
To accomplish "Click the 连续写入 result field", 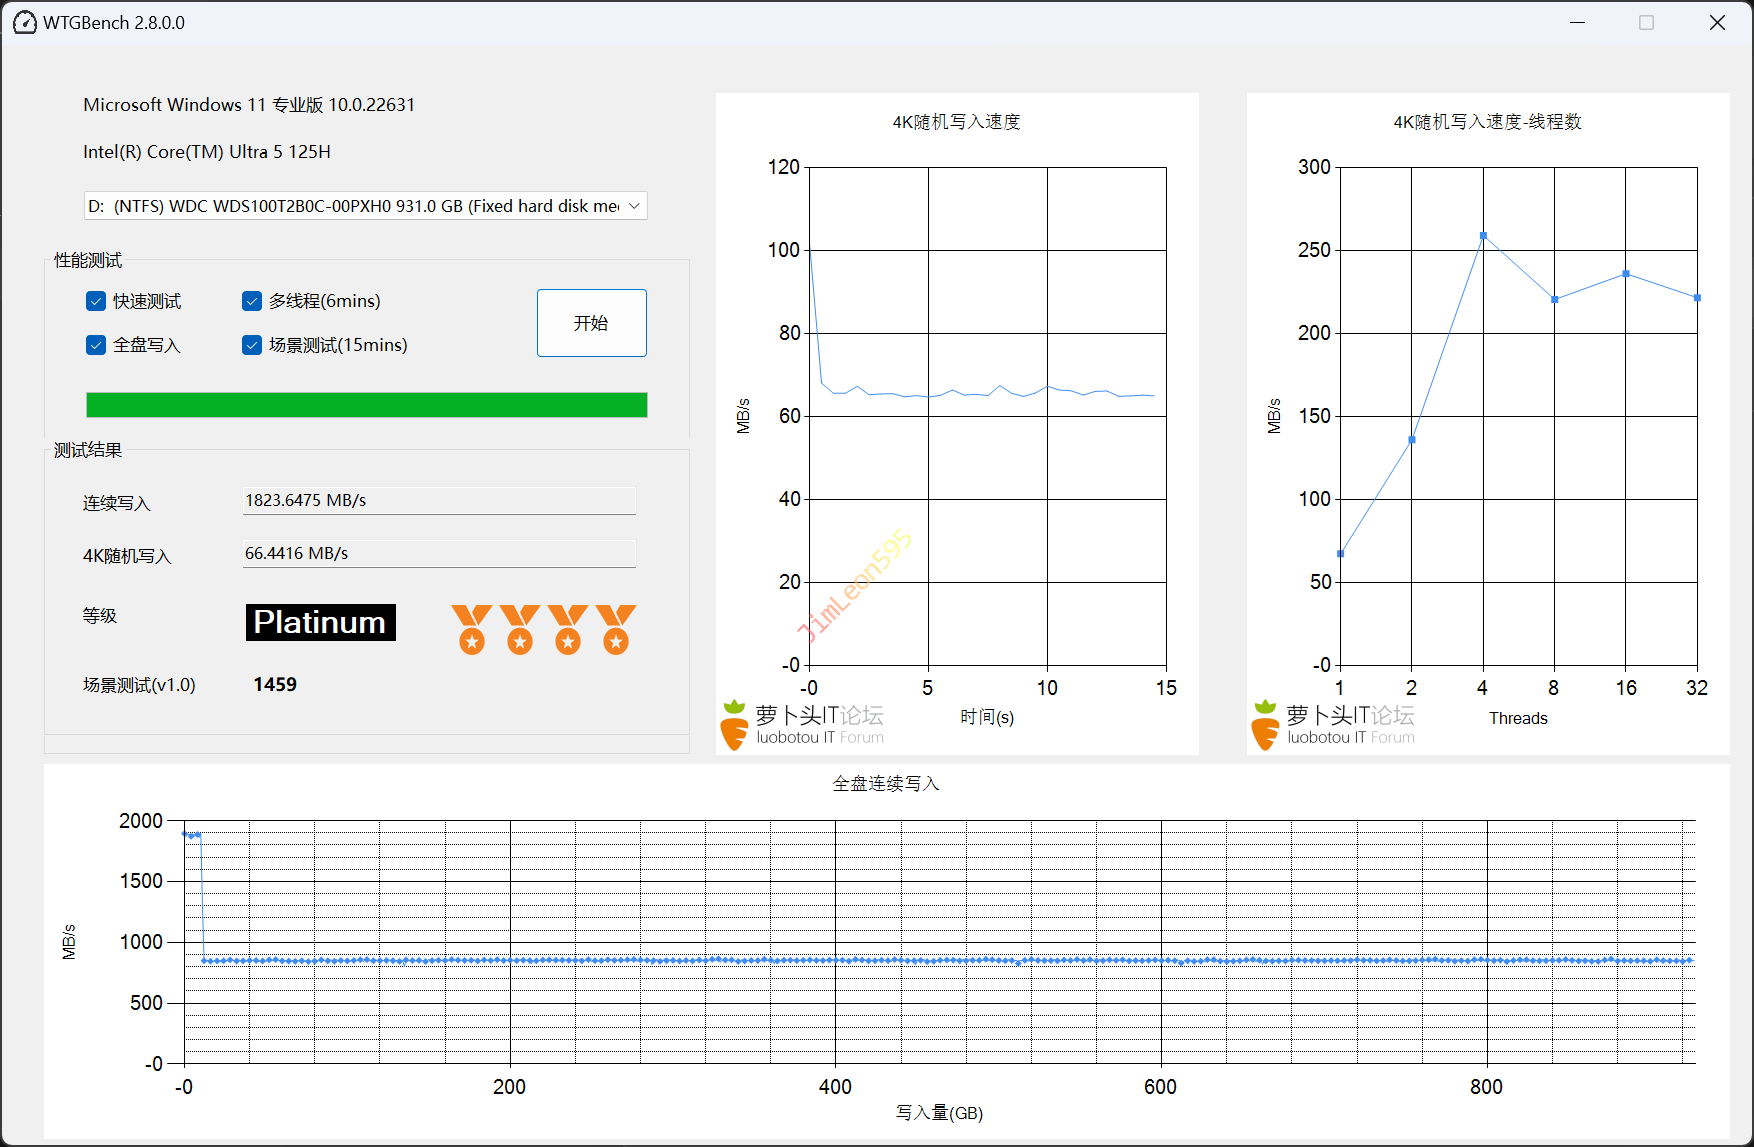I will pos(439,501).
